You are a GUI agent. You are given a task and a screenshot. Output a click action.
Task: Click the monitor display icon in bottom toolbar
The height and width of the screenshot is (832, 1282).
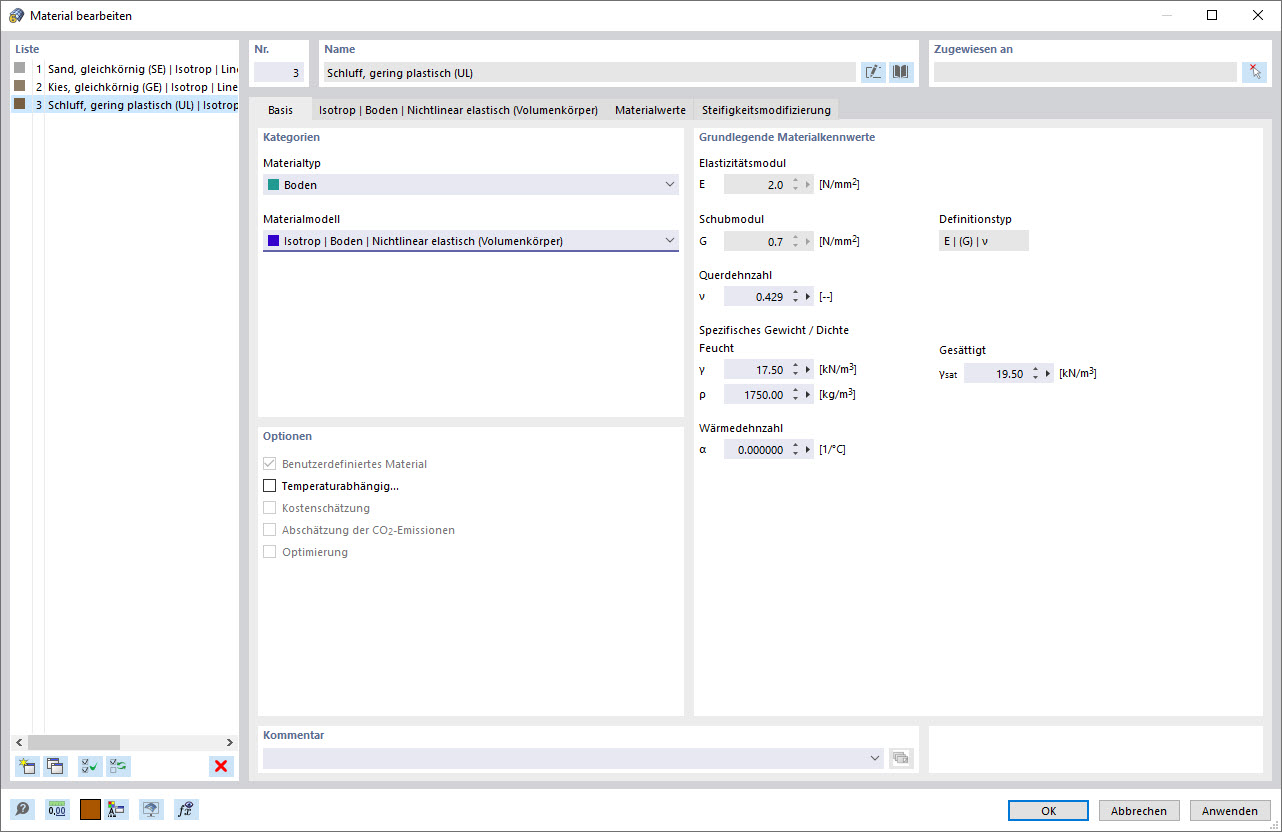point(151,810)
